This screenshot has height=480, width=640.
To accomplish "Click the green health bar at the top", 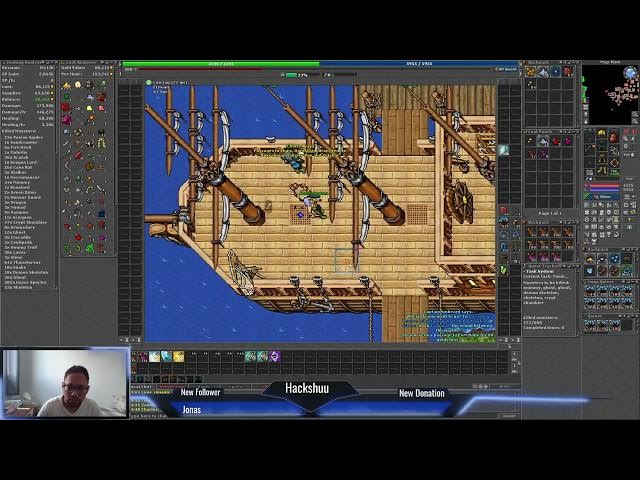I will 220,64.
